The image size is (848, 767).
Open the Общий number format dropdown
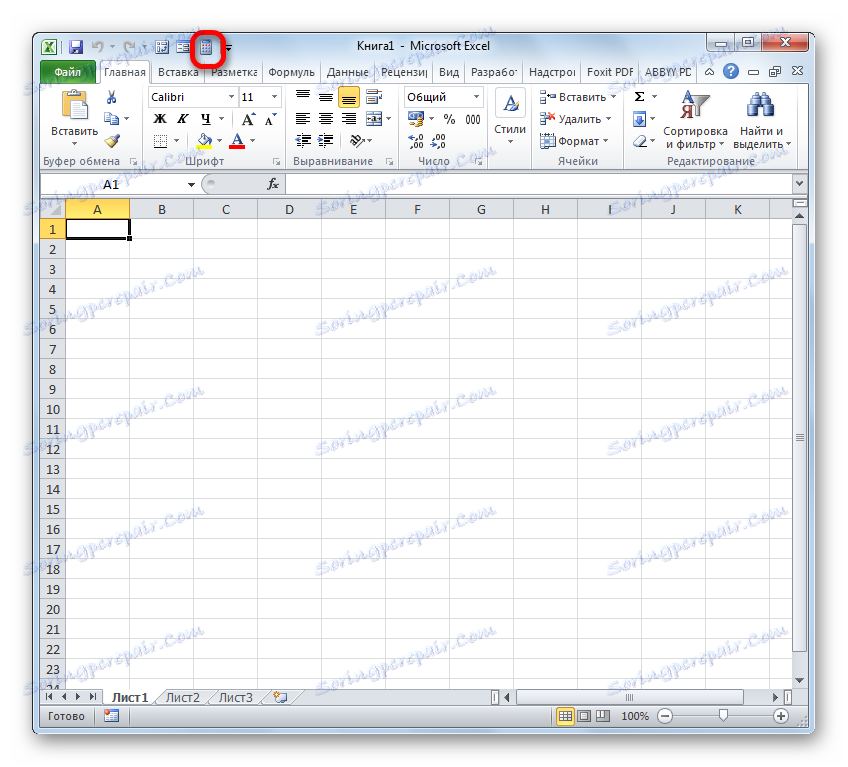click(x=476, y=97)
